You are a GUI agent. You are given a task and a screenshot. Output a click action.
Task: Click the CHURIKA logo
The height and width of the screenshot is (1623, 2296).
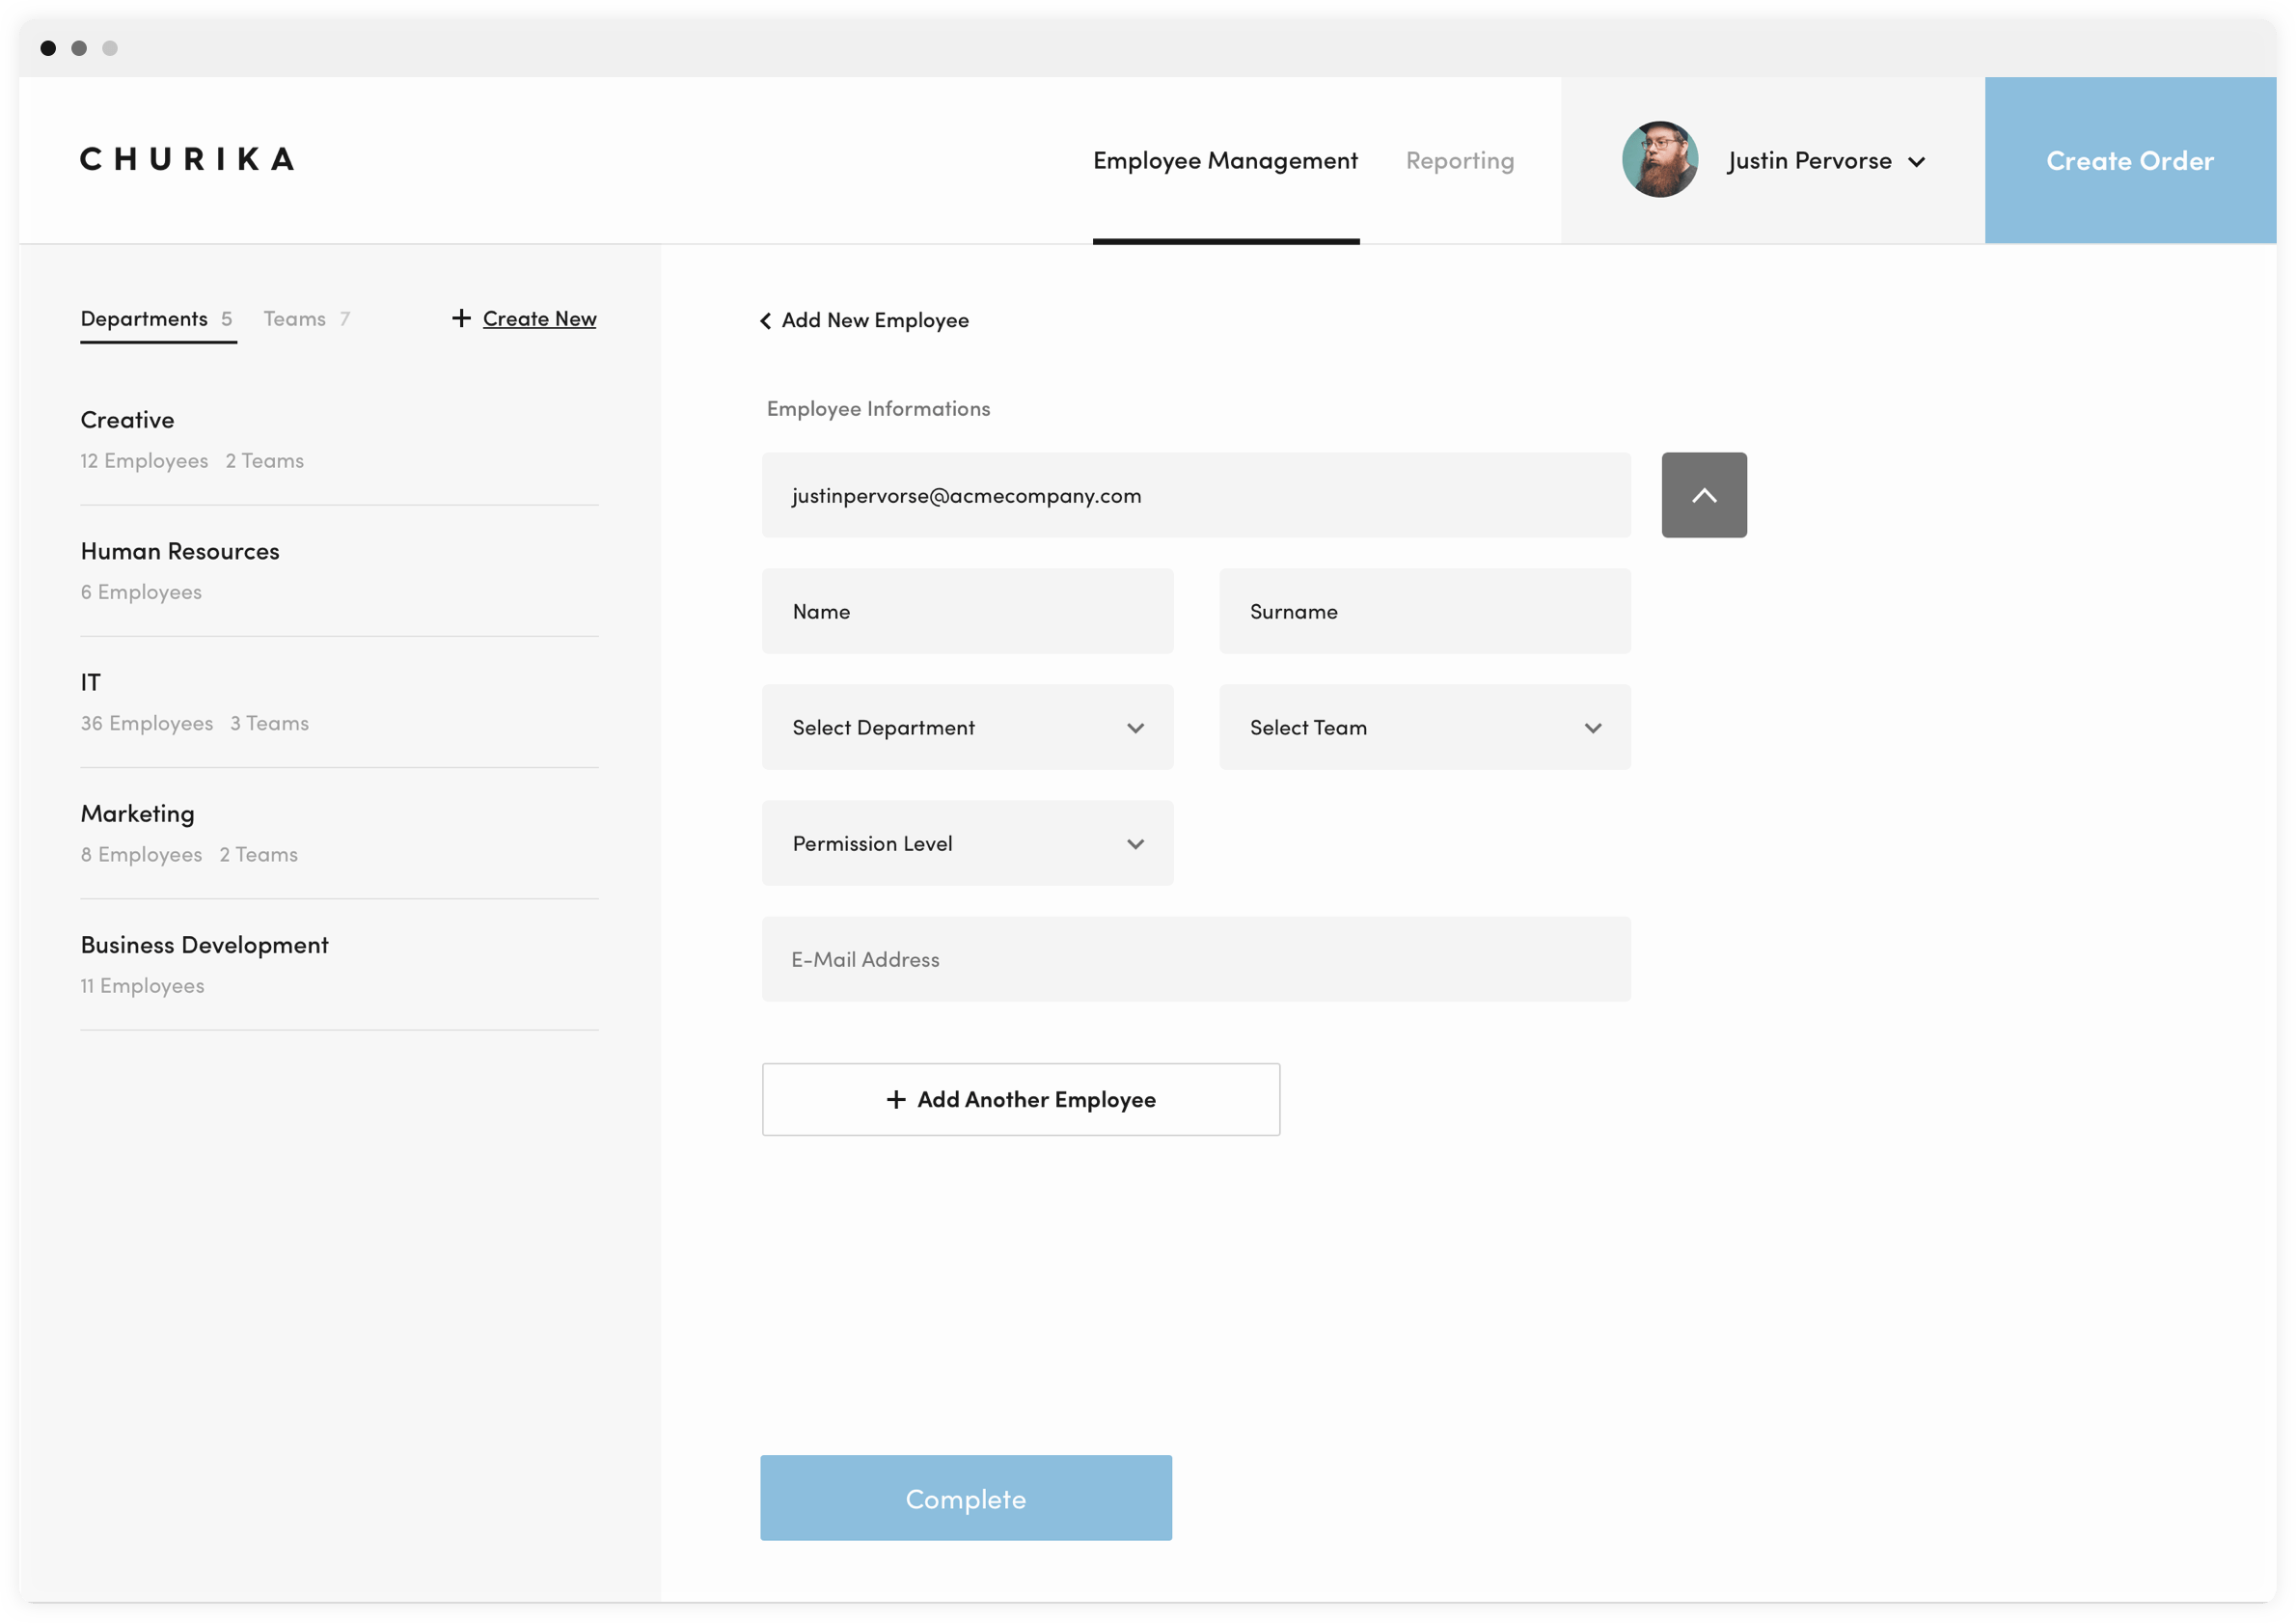[x=187, y=159]
